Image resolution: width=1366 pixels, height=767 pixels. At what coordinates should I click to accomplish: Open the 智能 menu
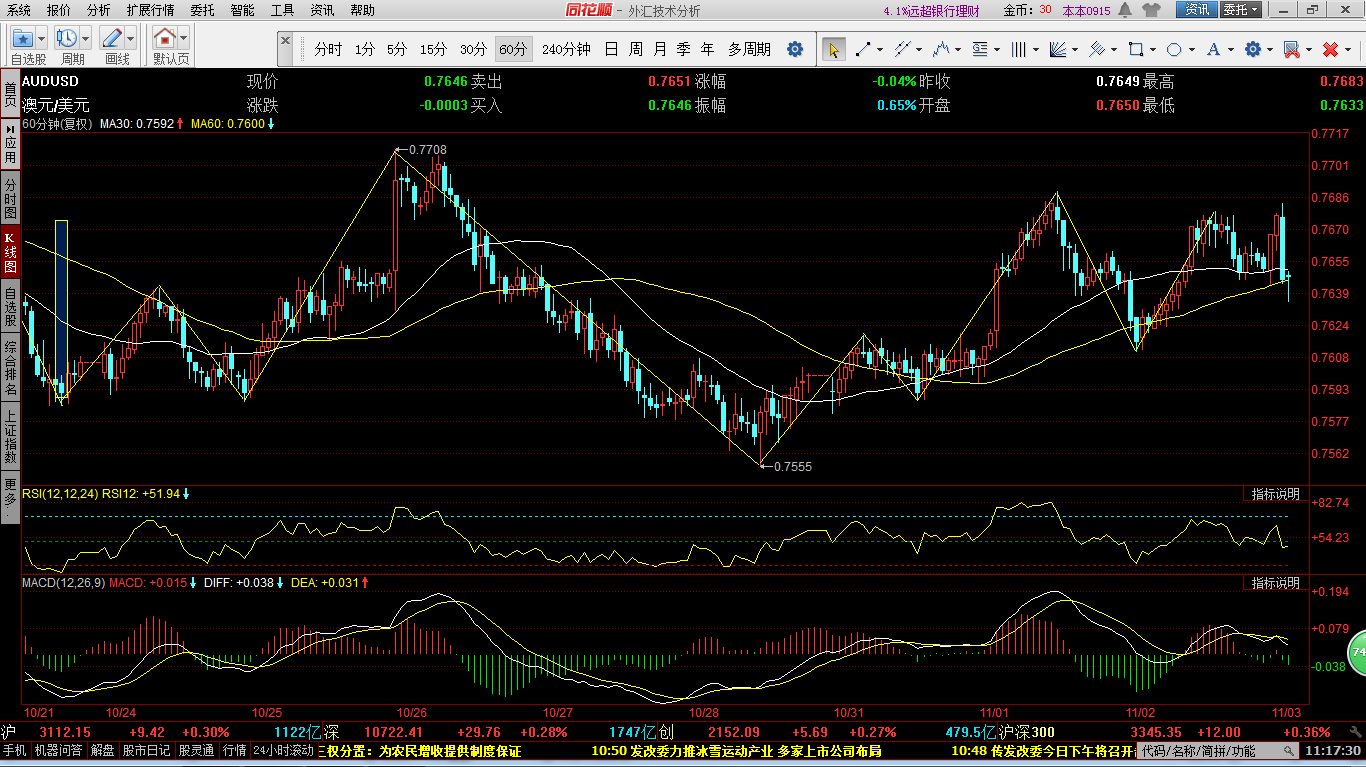coord(242,10)
